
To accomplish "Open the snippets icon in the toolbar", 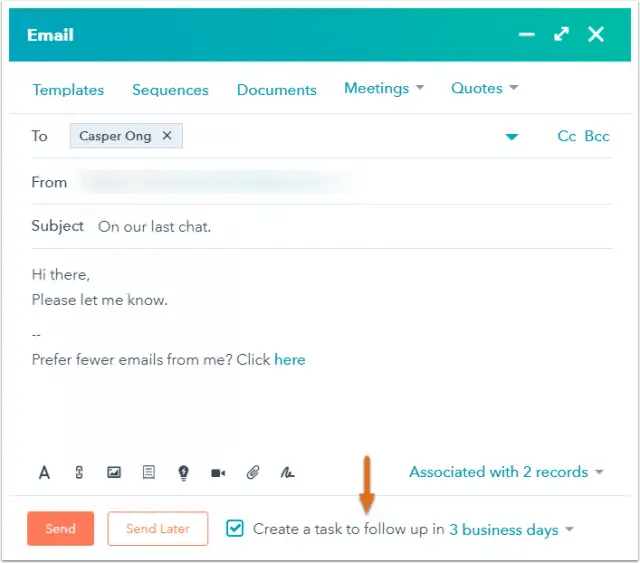I will pyautogui.click(x=148, y=473).
